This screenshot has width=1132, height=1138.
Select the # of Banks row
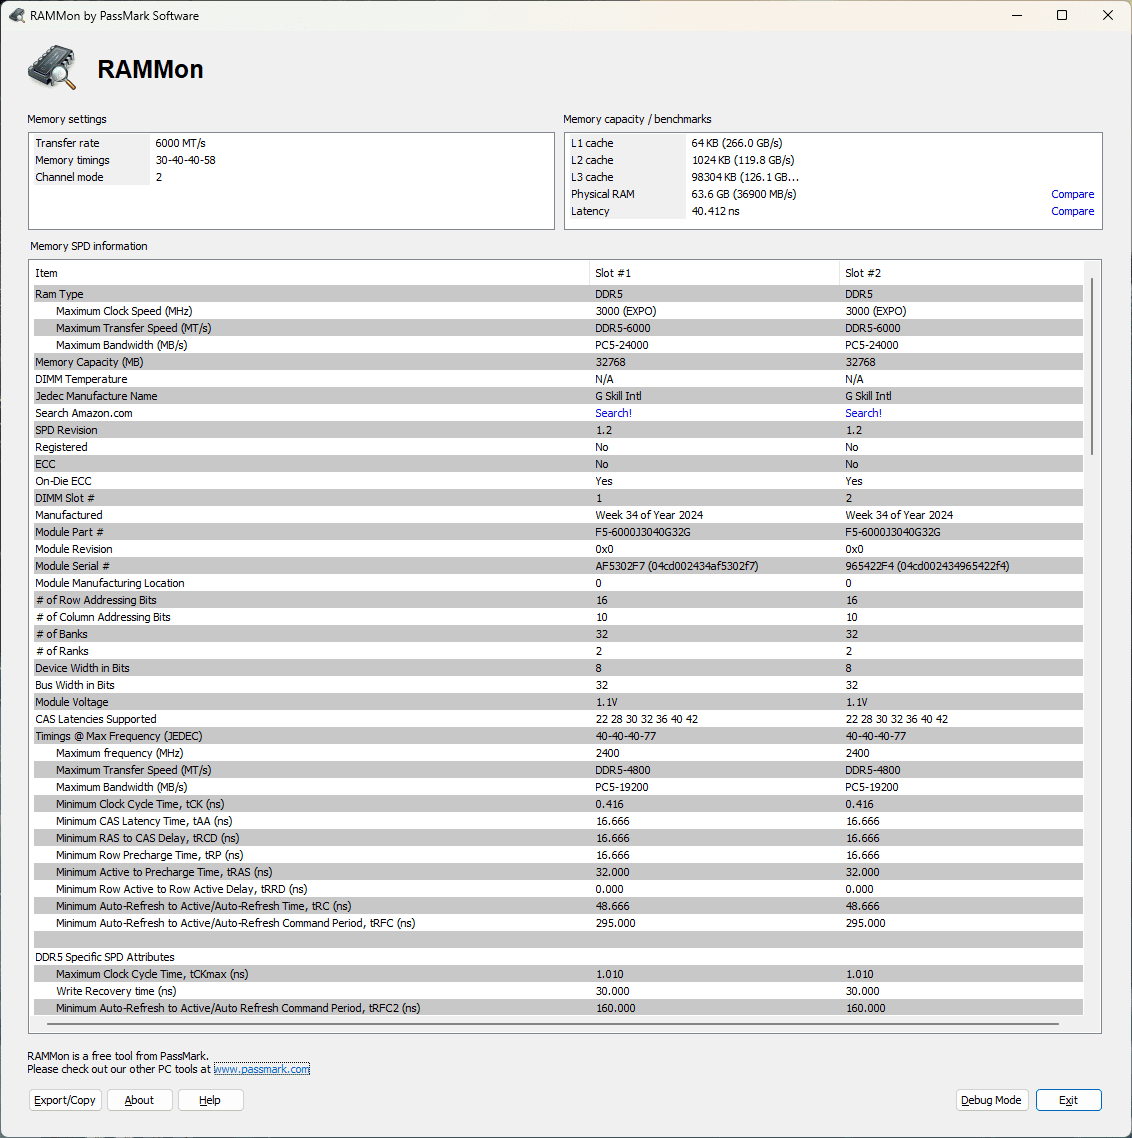558,634
